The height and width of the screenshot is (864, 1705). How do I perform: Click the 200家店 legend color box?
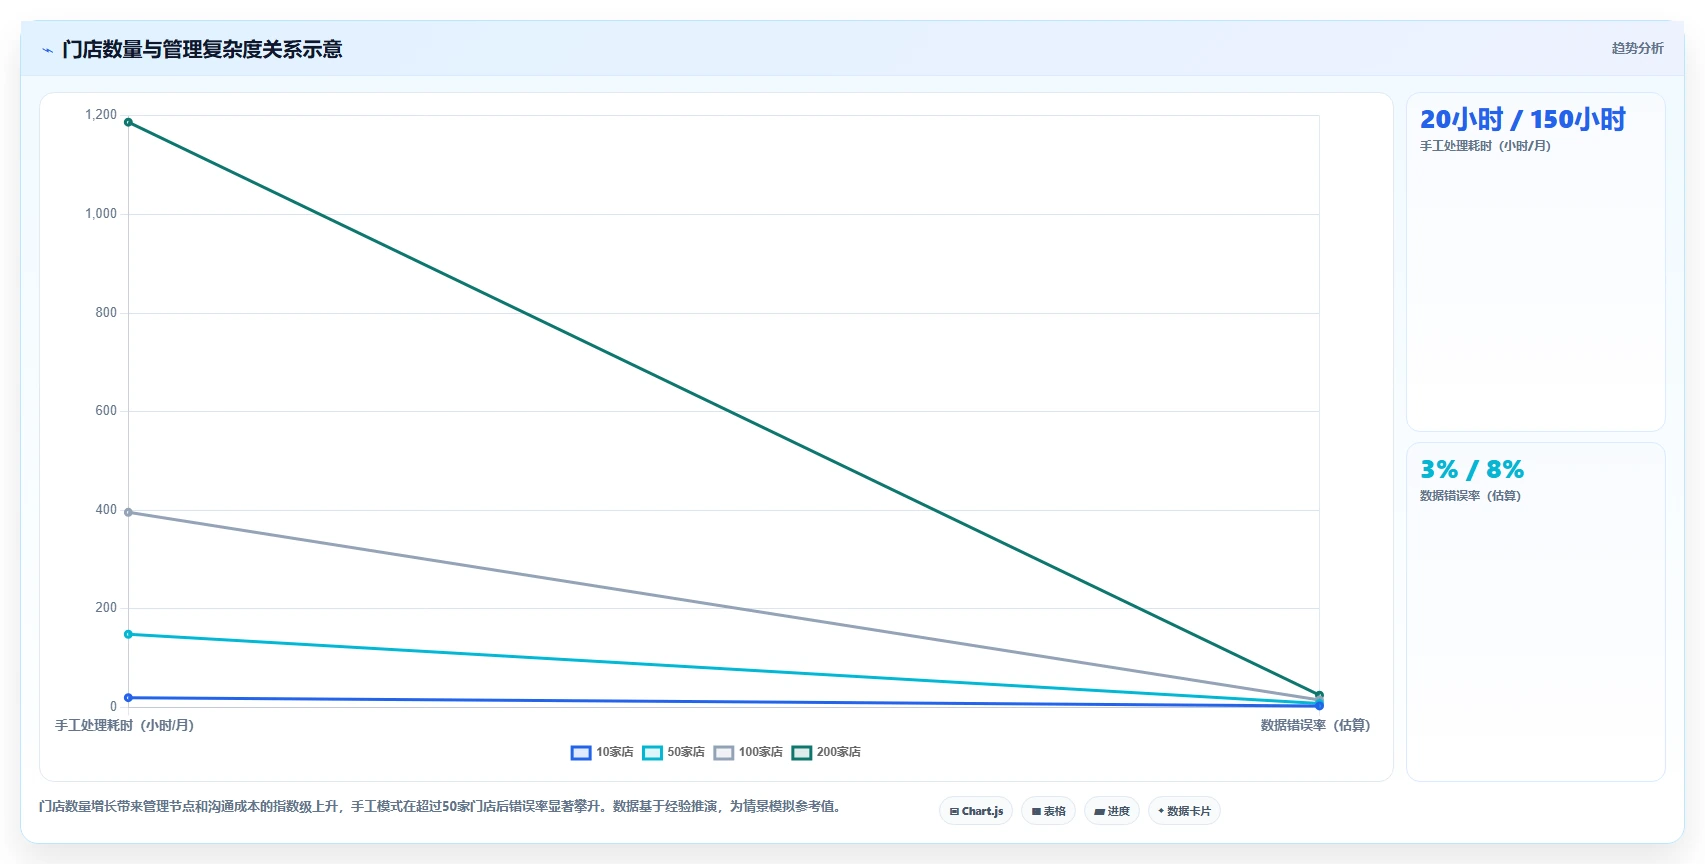[x=801, y=752]
